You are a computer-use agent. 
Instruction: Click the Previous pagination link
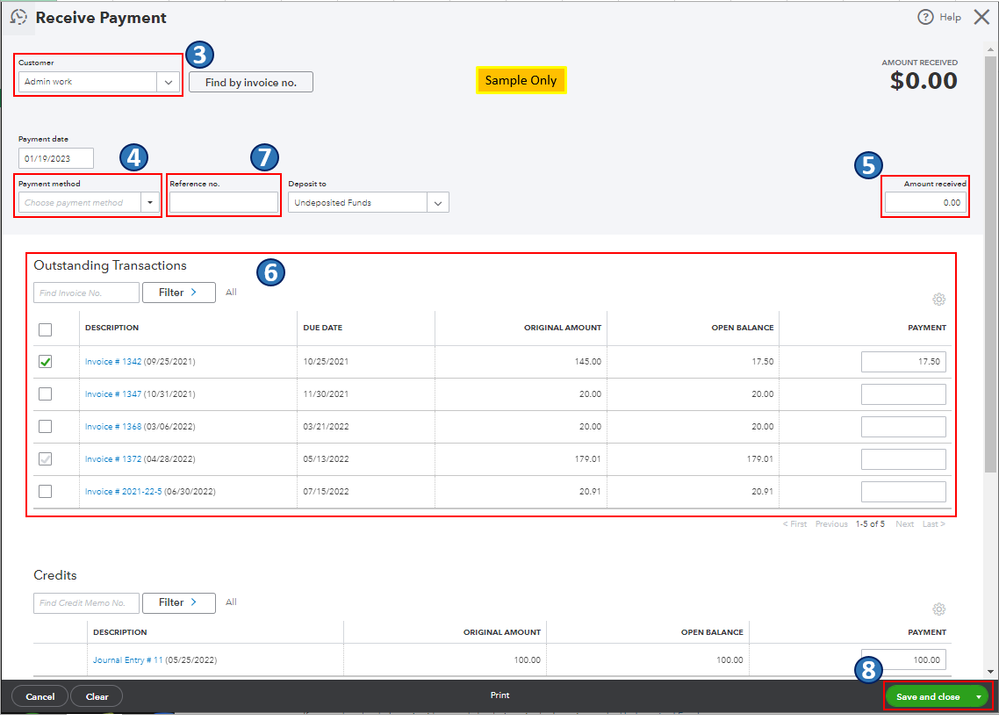pos(831,524)
